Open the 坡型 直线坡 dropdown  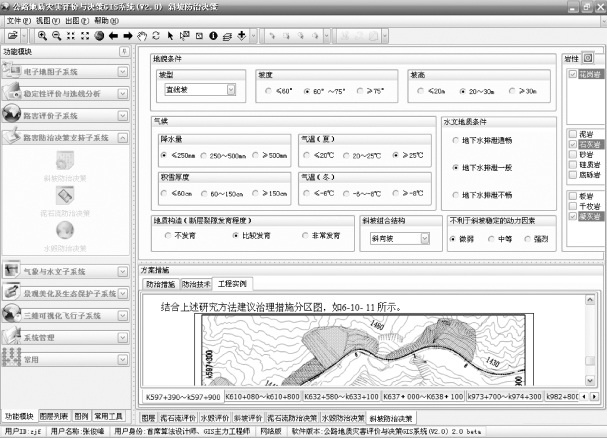click(x=231, y=90)
